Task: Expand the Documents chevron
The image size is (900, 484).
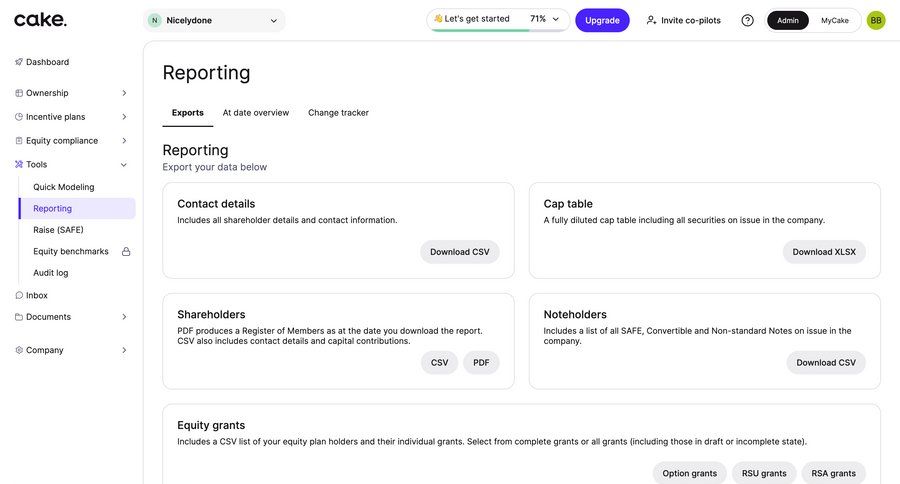Action: [x=124, y=317]
